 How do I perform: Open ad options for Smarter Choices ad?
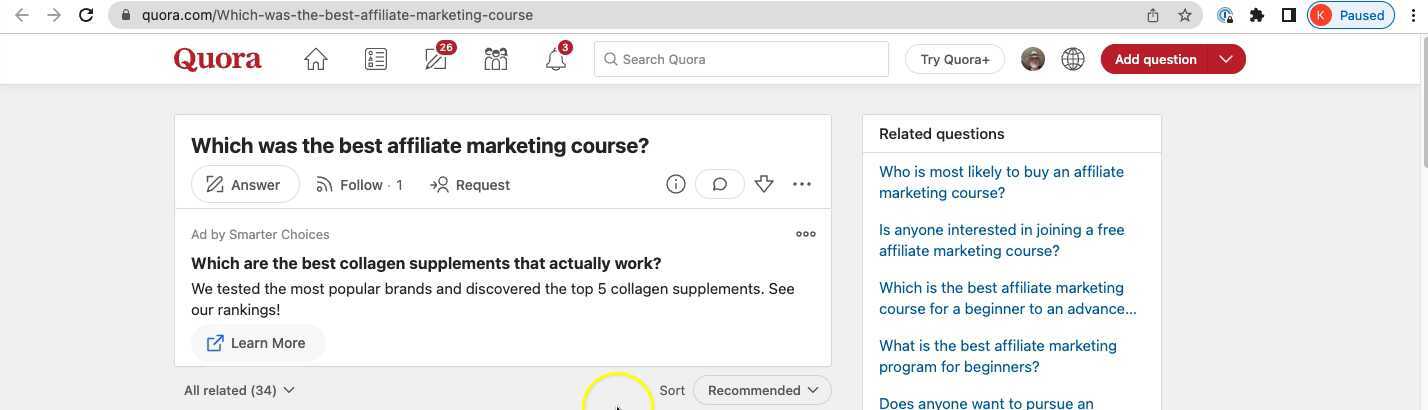pos(806,234)
